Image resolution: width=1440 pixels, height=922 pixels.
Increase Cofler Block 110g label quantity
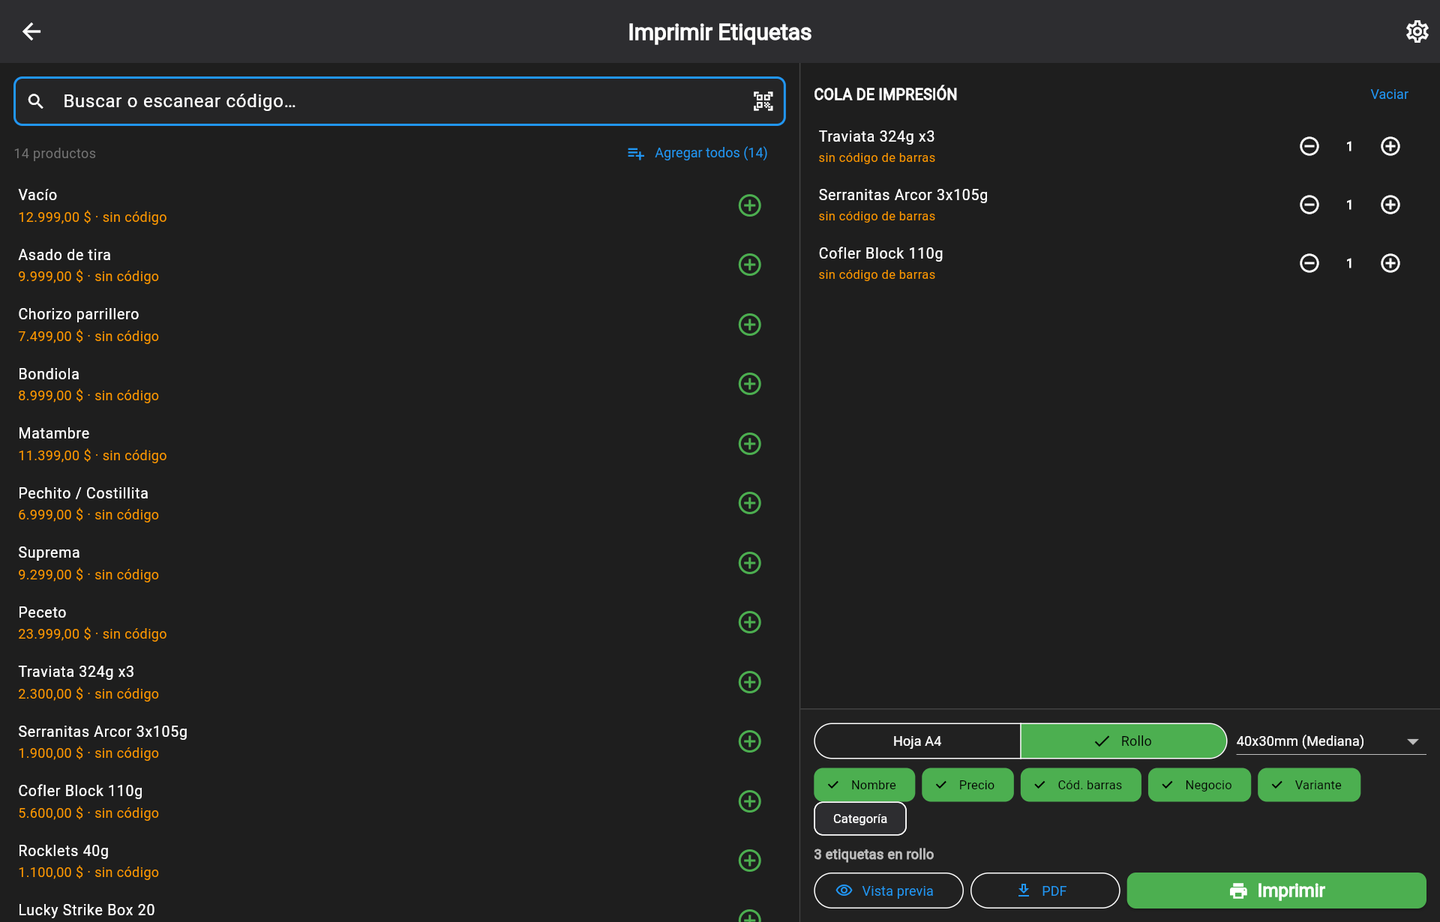(1390, 263)
